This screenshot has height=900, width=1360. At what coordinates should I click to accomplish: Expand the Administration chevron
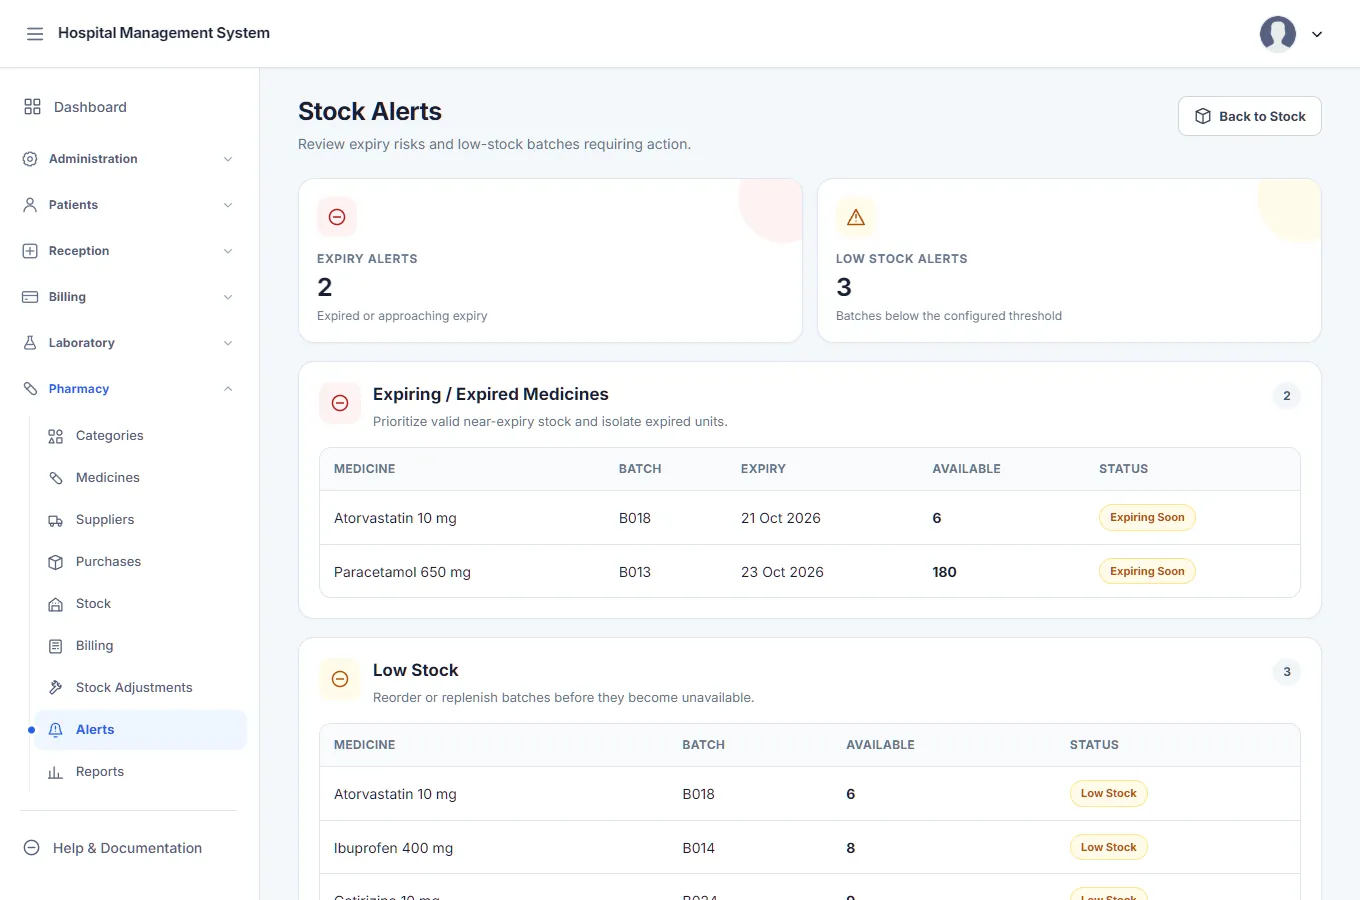(x=228, y=159)
